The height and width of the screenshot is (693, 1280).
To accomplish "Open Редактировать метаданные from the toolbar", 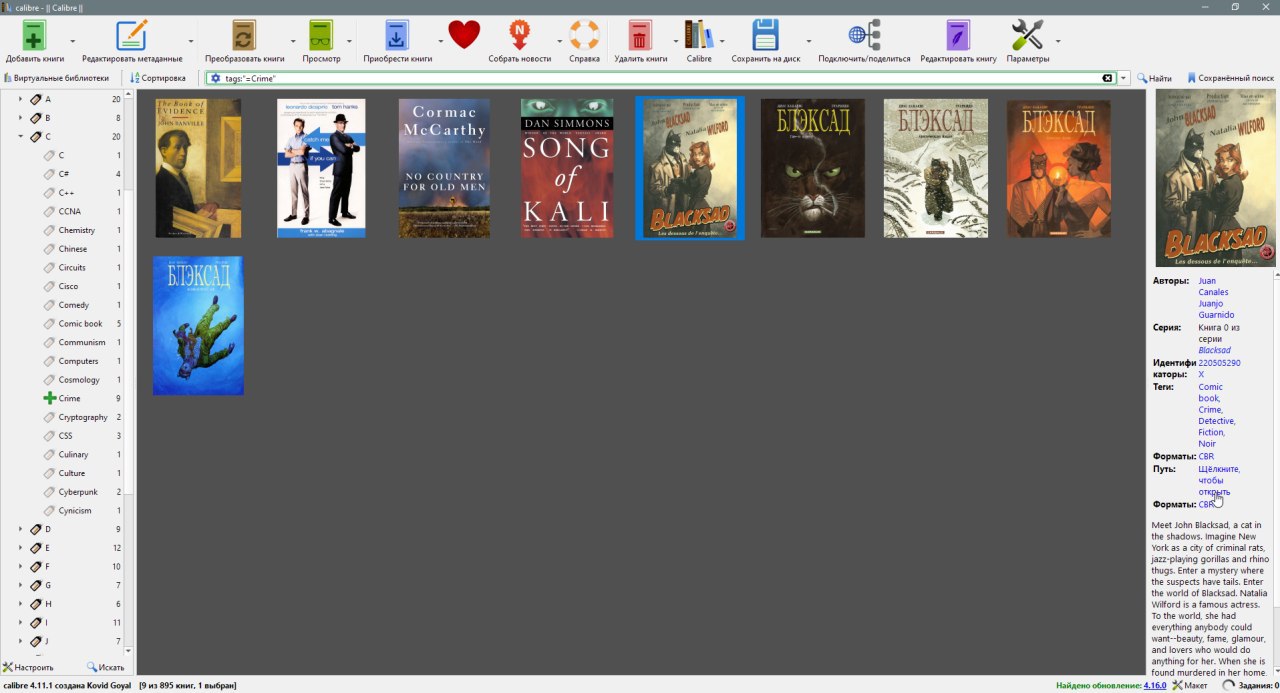I will pyautogui.click(x=131, y=35).
